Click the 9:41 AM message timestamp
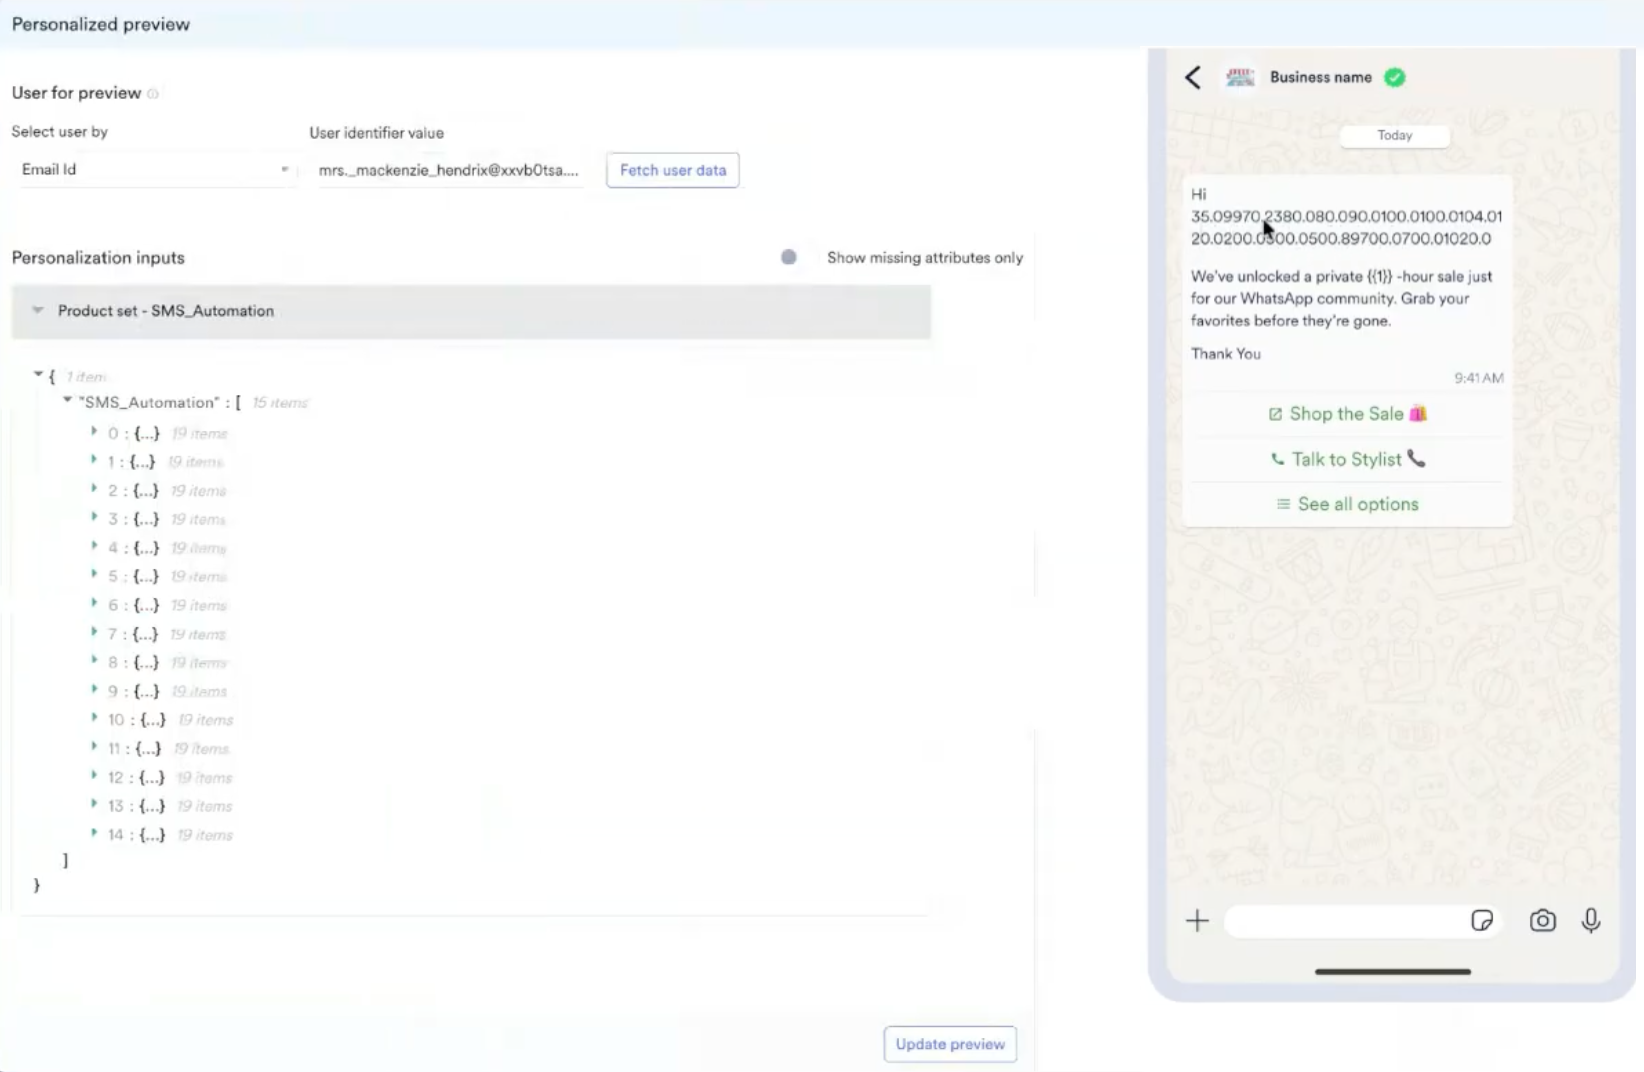The height and width of the screenshot is (1072, 1644). (1478, 378)
